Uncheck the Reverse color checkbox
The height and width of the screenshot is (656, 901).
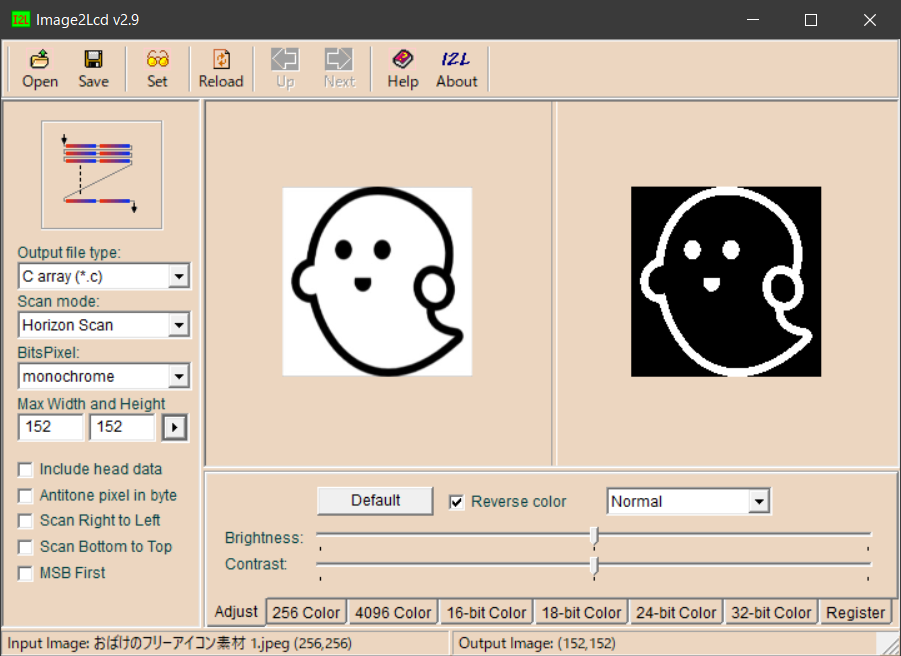pos(457,502)
